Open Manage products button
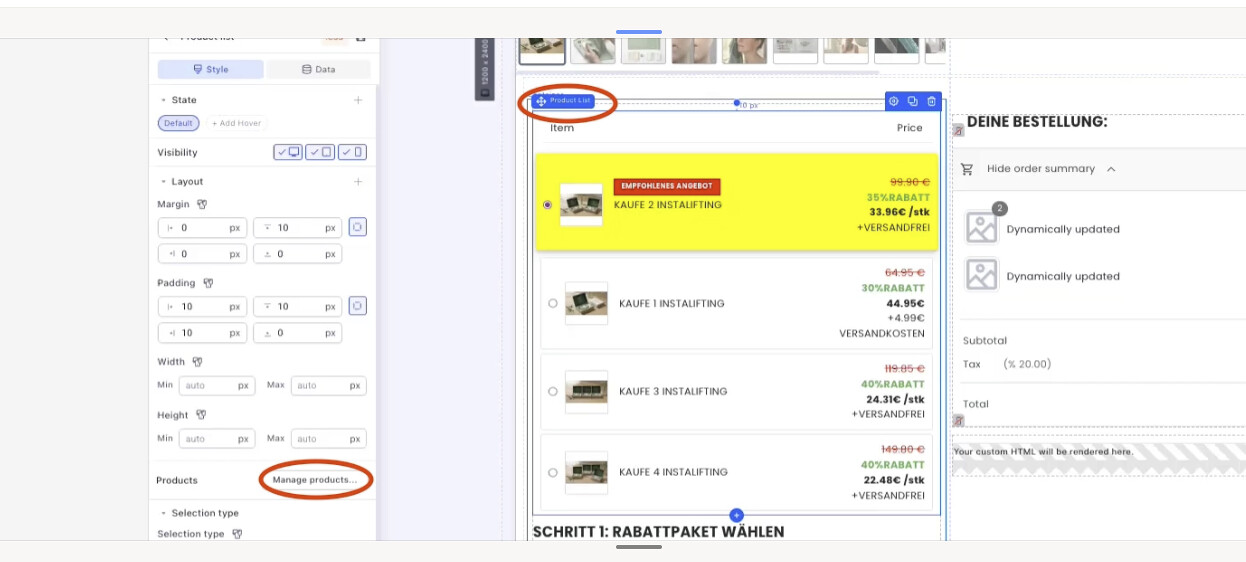 pyautogui.click(x=315, y=480)
